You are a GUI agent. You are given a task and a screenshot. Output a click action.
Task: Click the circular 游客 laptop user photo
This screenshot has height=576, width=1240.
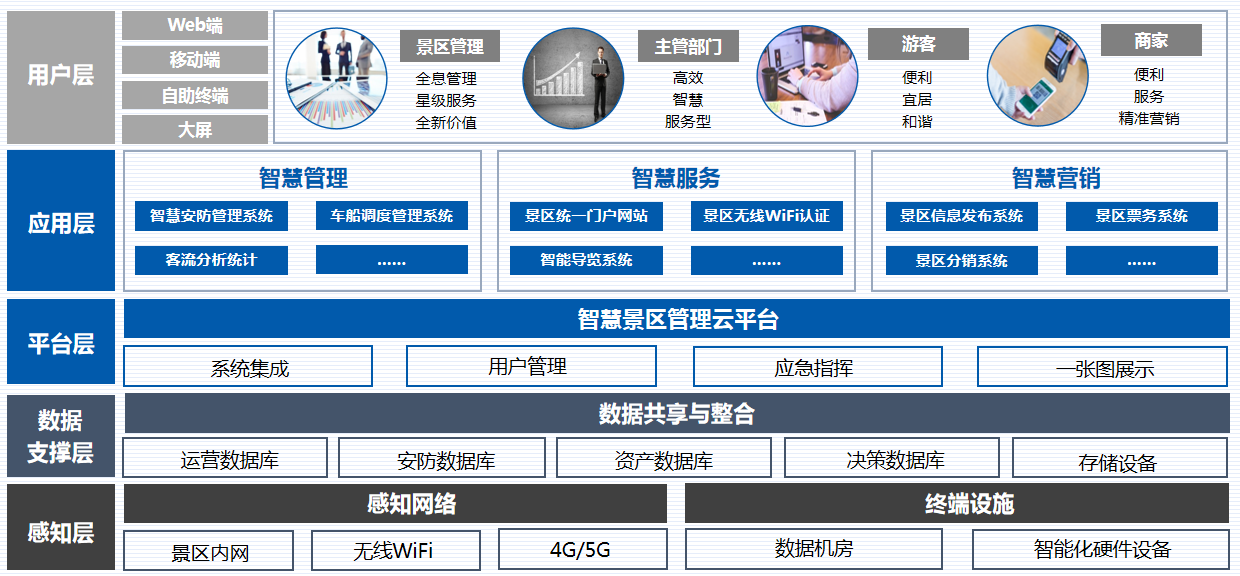click(808, 76)
